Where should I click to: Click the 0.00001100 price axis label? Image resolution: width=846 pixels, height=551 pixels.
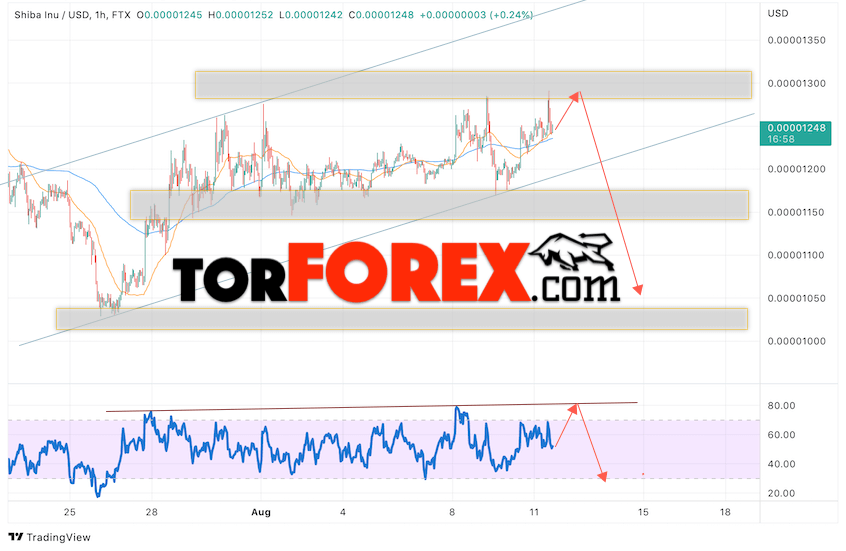pos(796,255)
